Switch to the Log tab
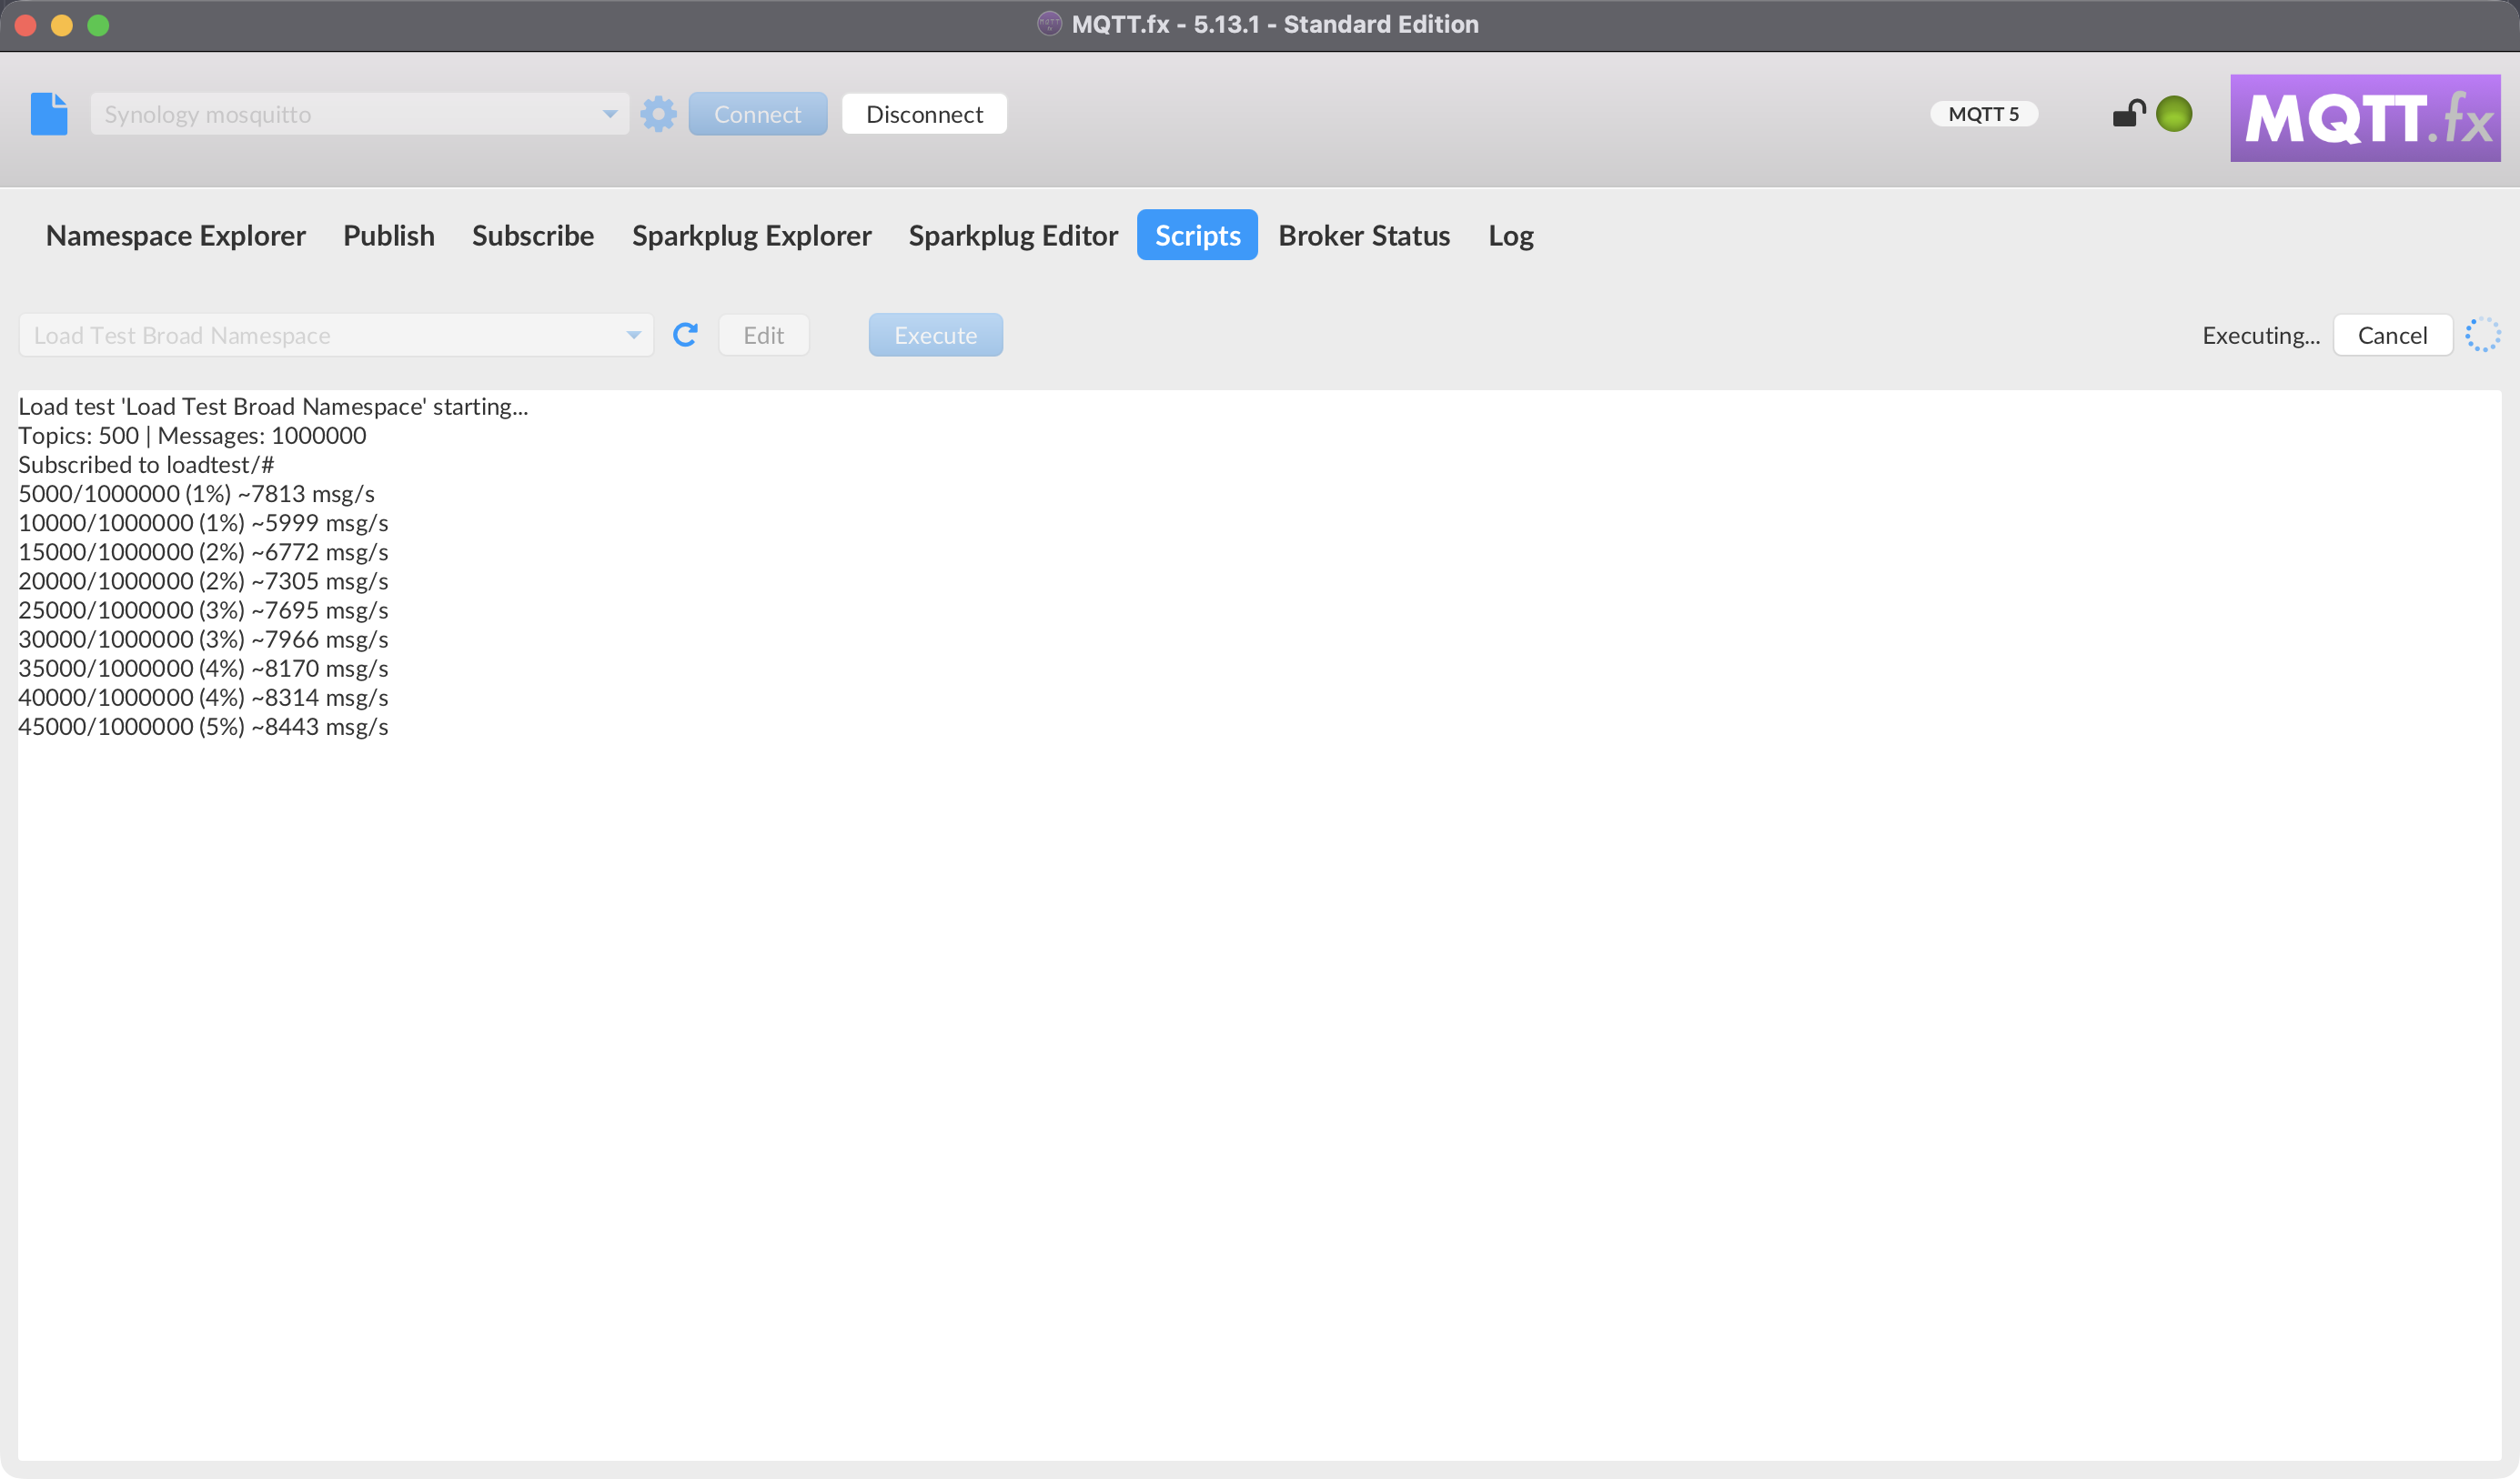The height and width of the screenshot is (1479, 2520). (1510, 235)
